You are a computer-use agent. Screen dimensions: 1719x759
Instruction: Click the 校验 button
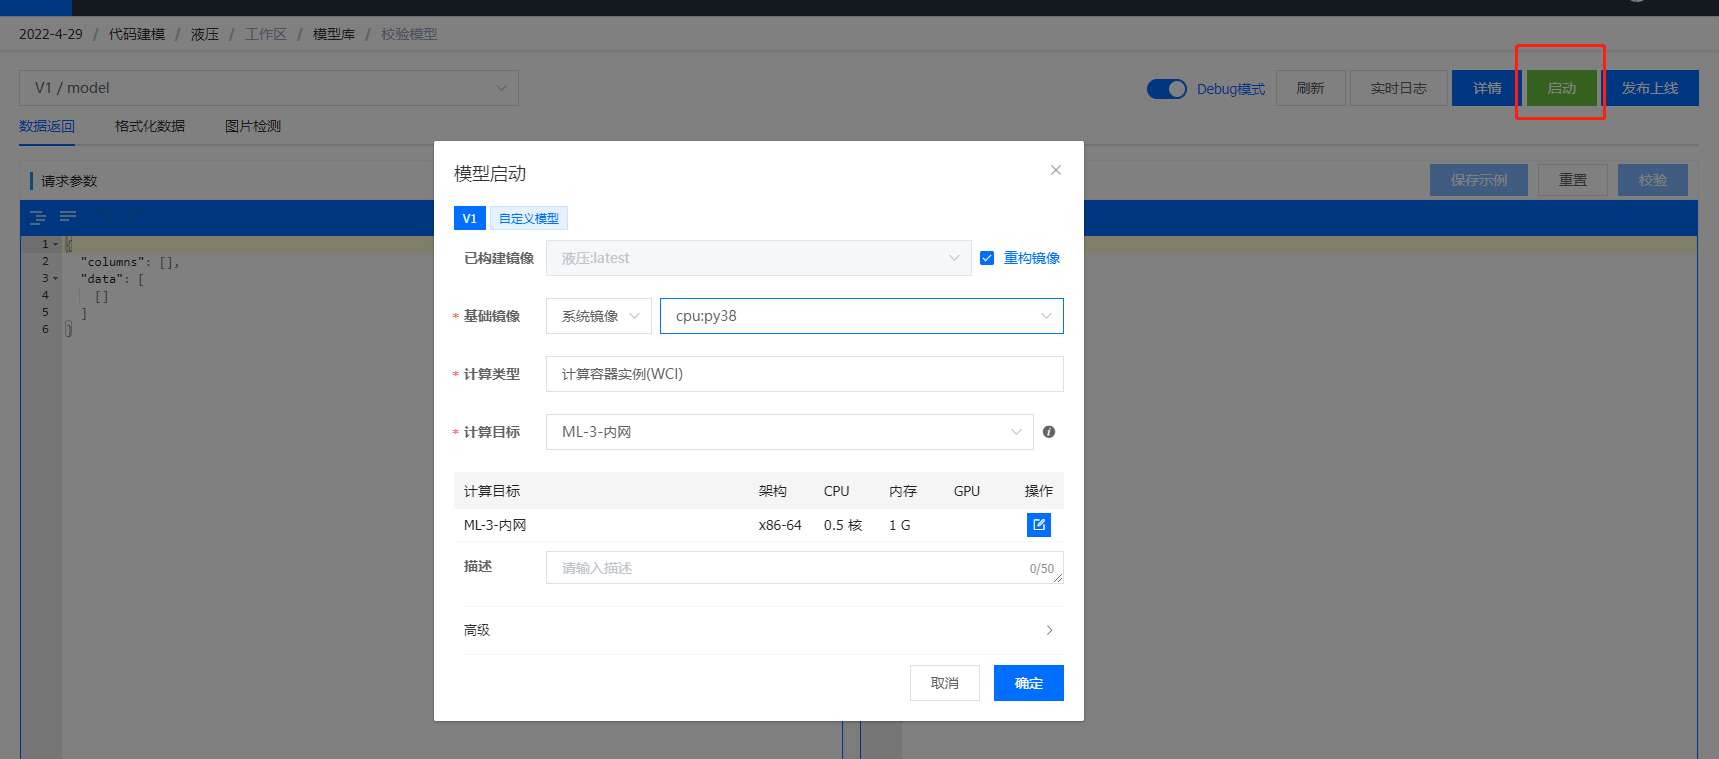[1653, 180]
